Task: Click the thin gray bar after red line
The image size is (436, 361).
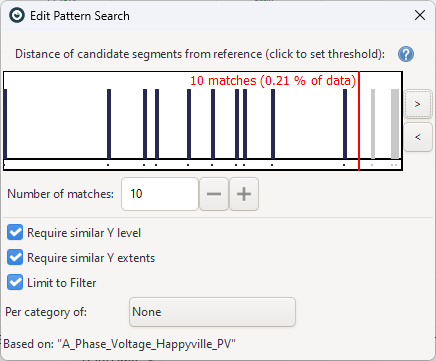Action: [373, 124]
